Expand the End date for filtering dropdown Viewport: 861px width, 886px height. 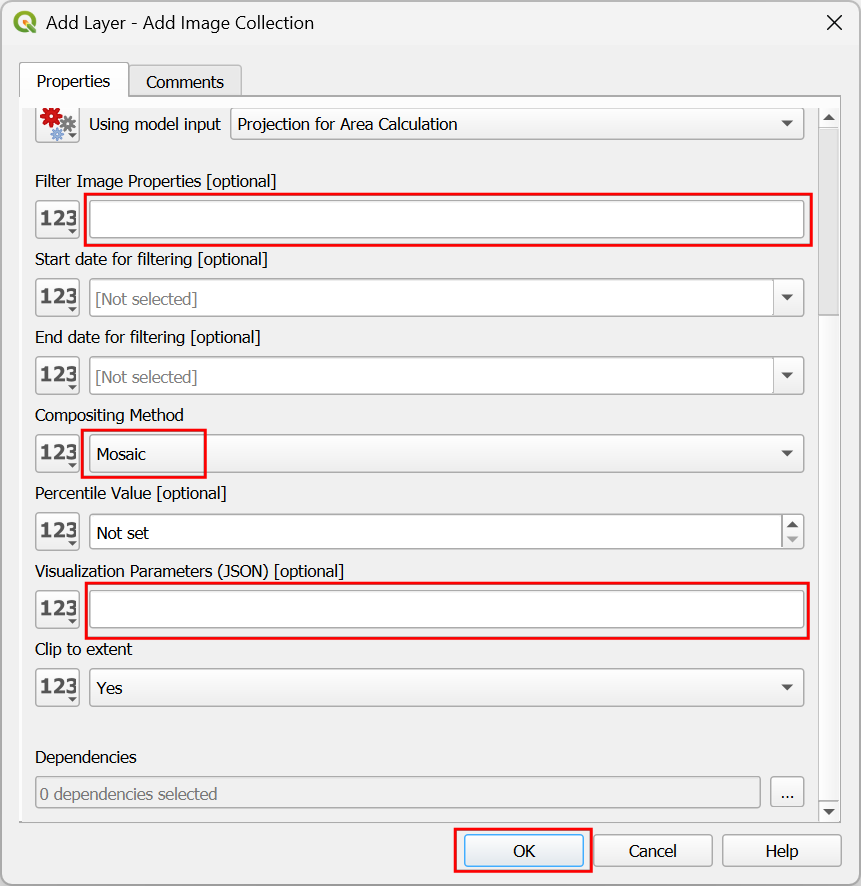[x=788, y=376]
